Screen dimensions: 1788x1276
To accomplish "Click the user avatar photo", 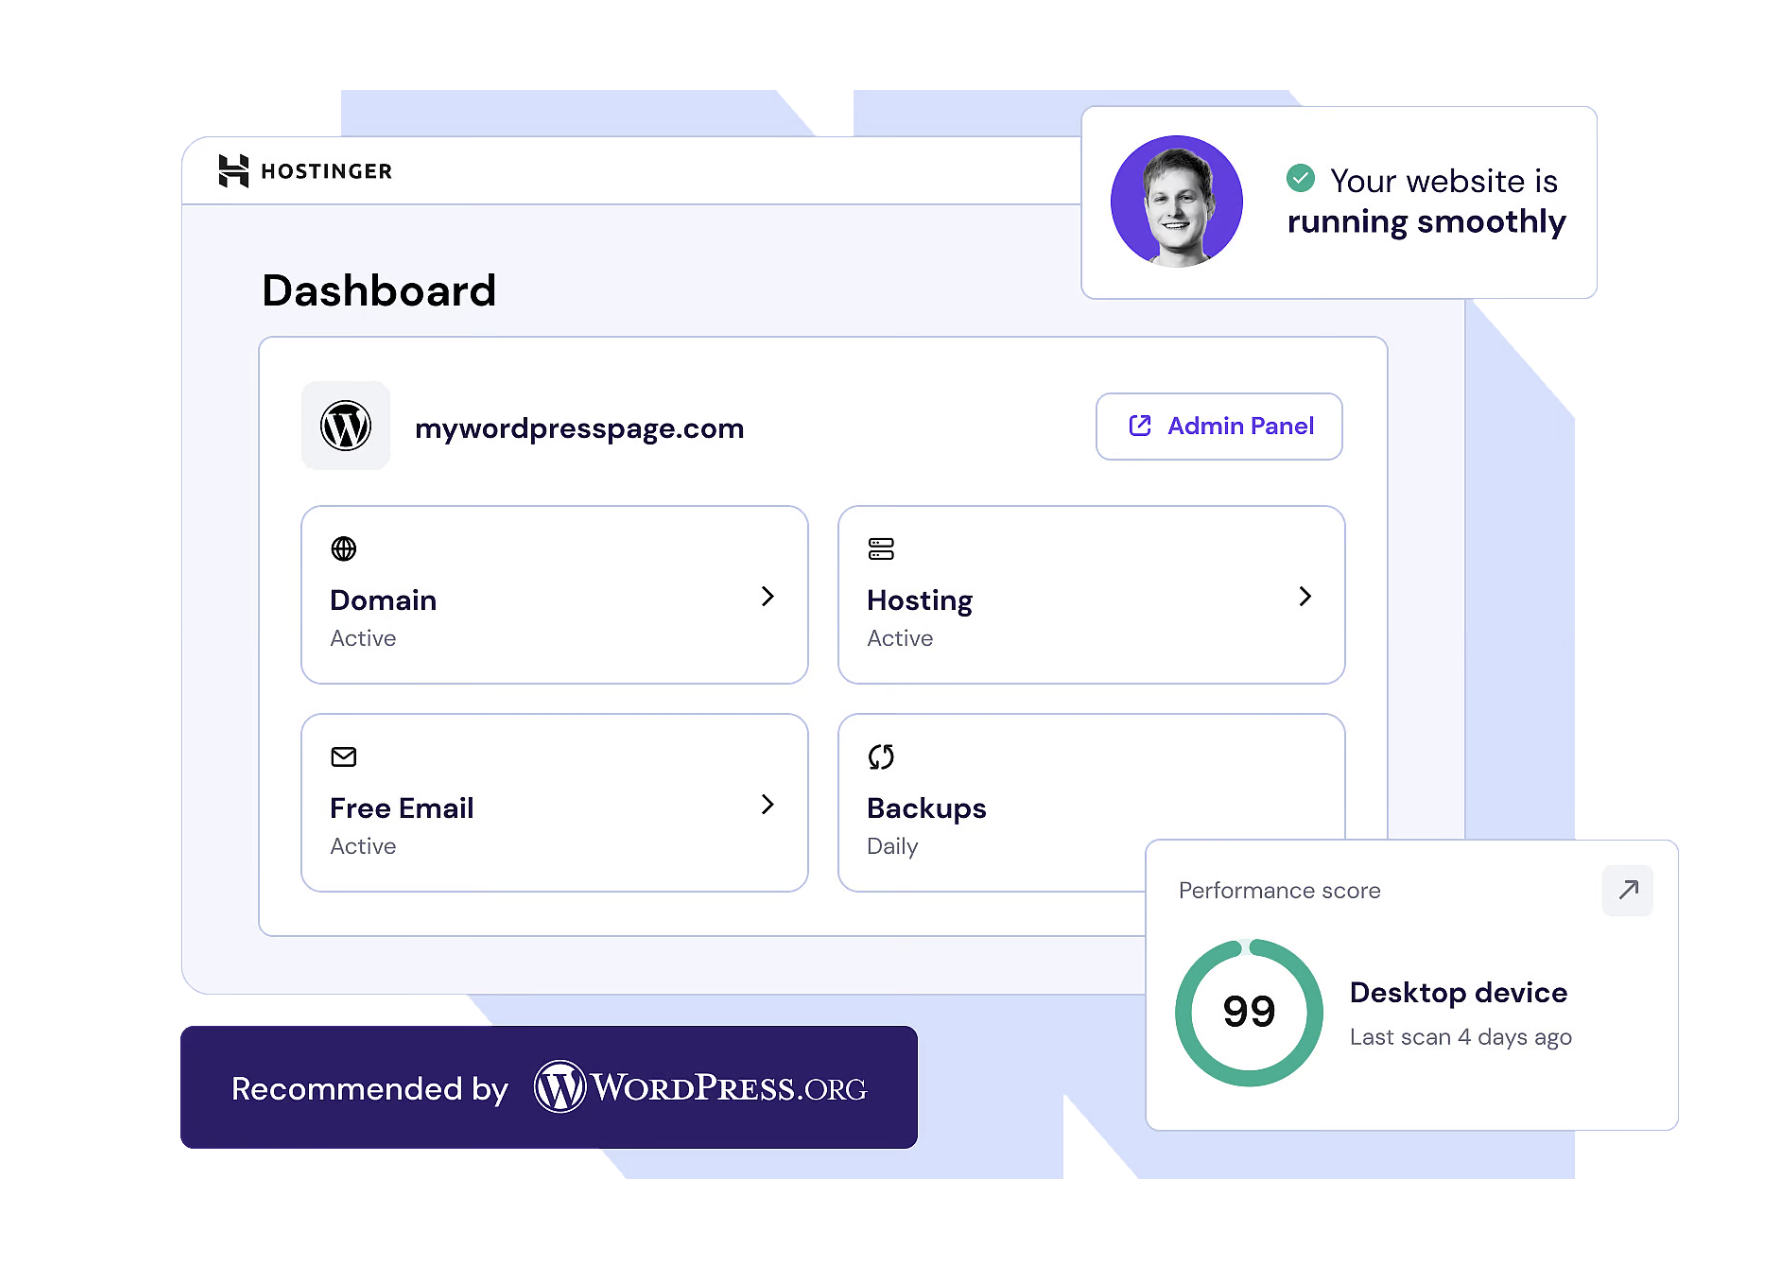I will pyautogui.click(x=1176, y=200).
